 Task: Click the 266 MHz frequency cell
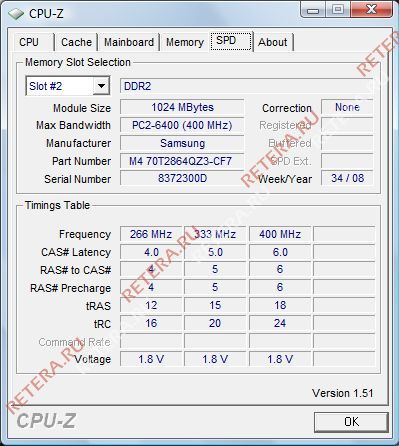point(151,234)
